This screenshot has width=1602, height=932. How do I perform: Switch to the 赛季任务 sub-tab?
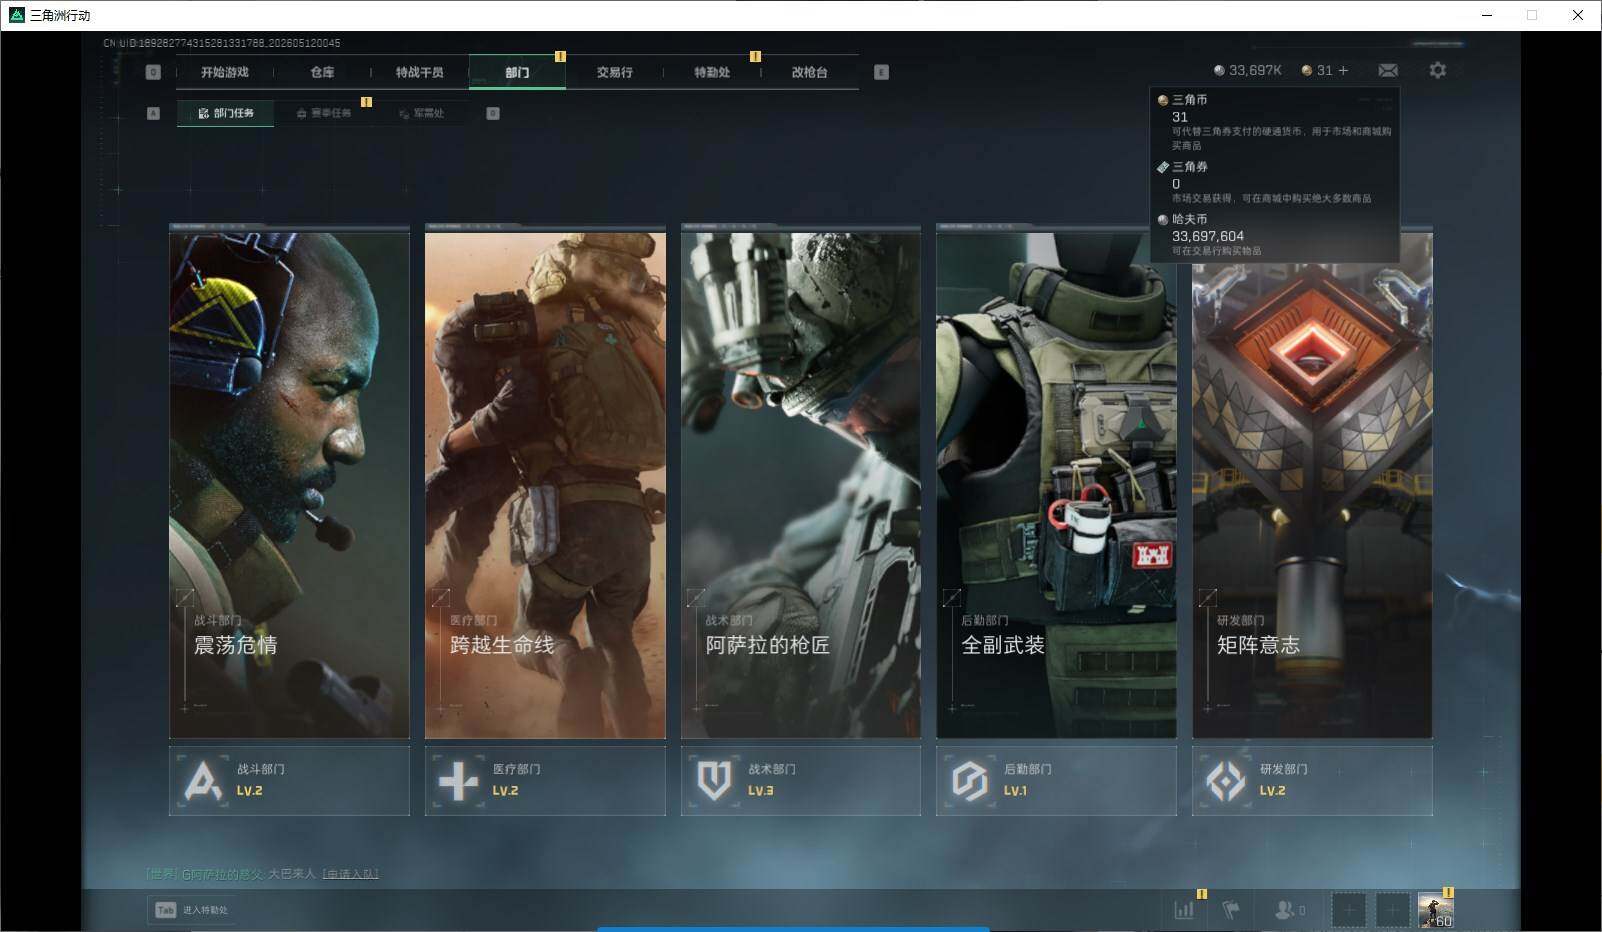tap(324, 113)
